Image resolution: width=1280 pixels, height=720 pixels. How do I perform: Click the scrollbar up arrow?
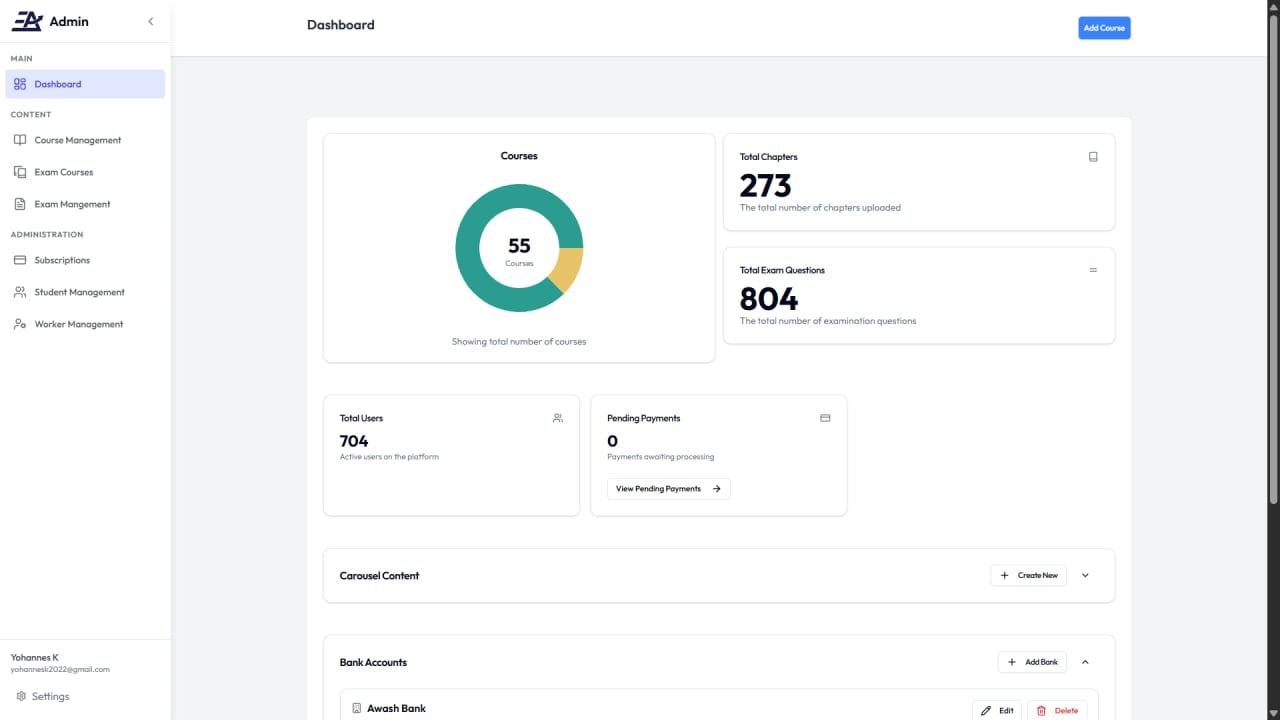tap(1273, 7)
